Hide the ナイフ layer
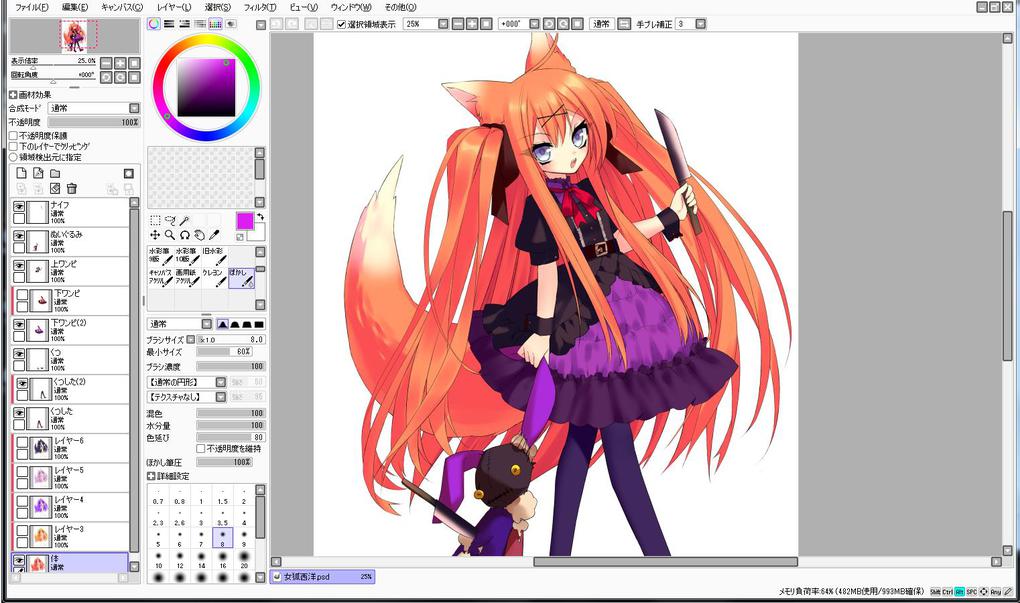 click(x=20, y=207)
